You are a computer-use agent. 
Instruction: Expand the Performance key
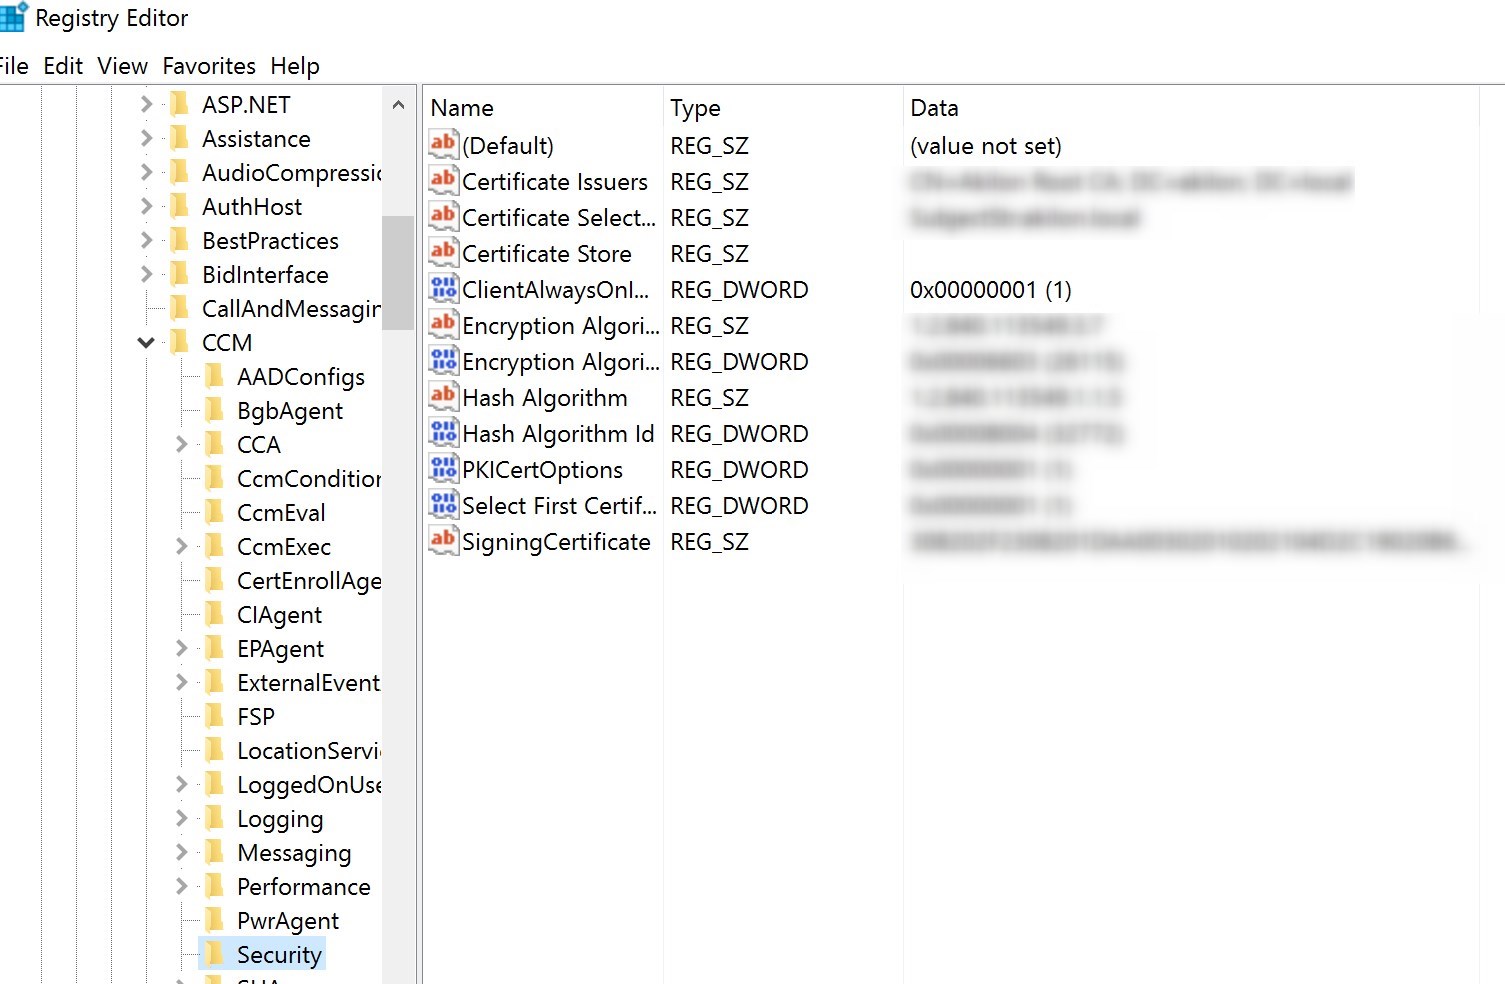coord(181,886)
